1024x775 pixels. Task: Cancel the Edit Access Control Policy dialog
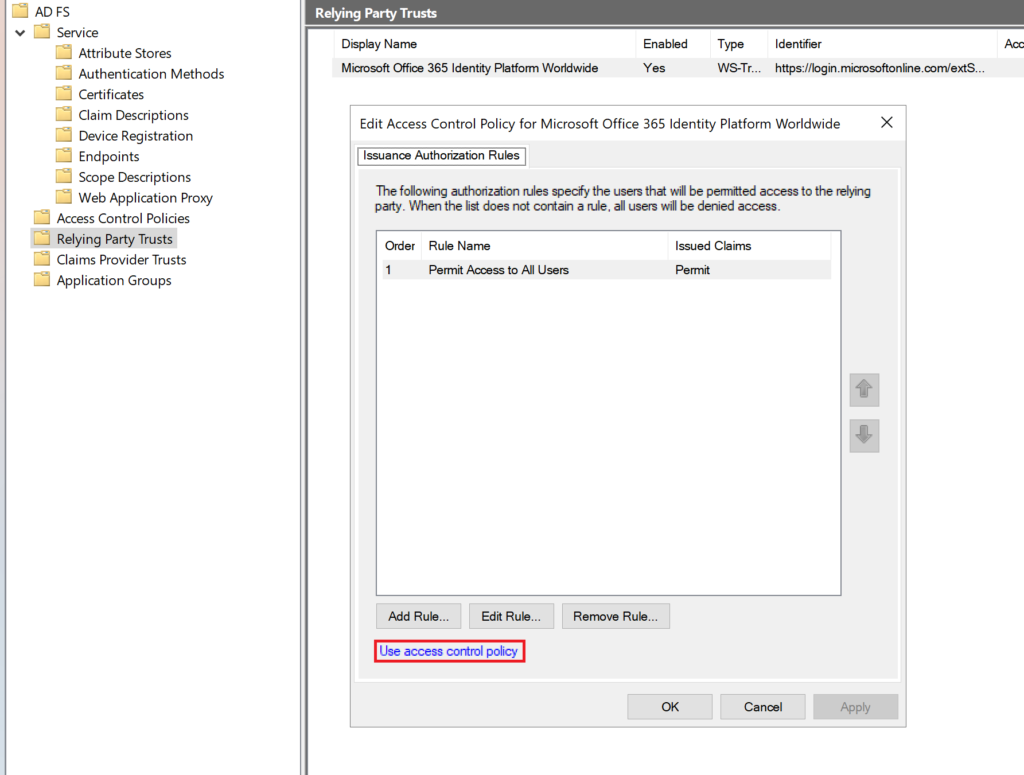pyautogui.click(x=762, y=707)
